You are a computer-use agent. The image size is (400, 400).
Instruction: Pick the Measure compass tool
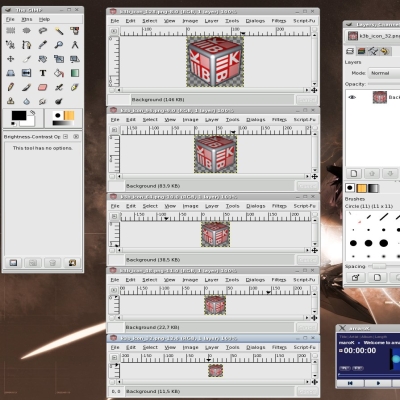(x=75, y=45)
